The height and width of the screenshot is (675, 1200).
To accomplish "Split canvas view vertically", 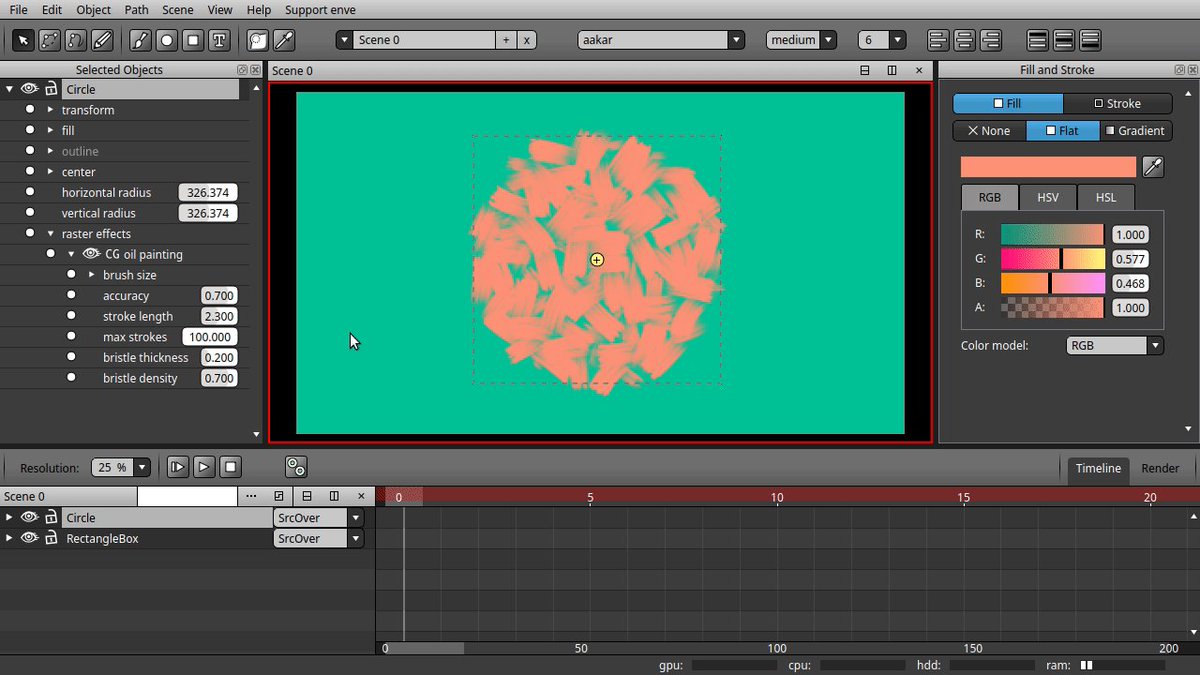I will [892, 71].
